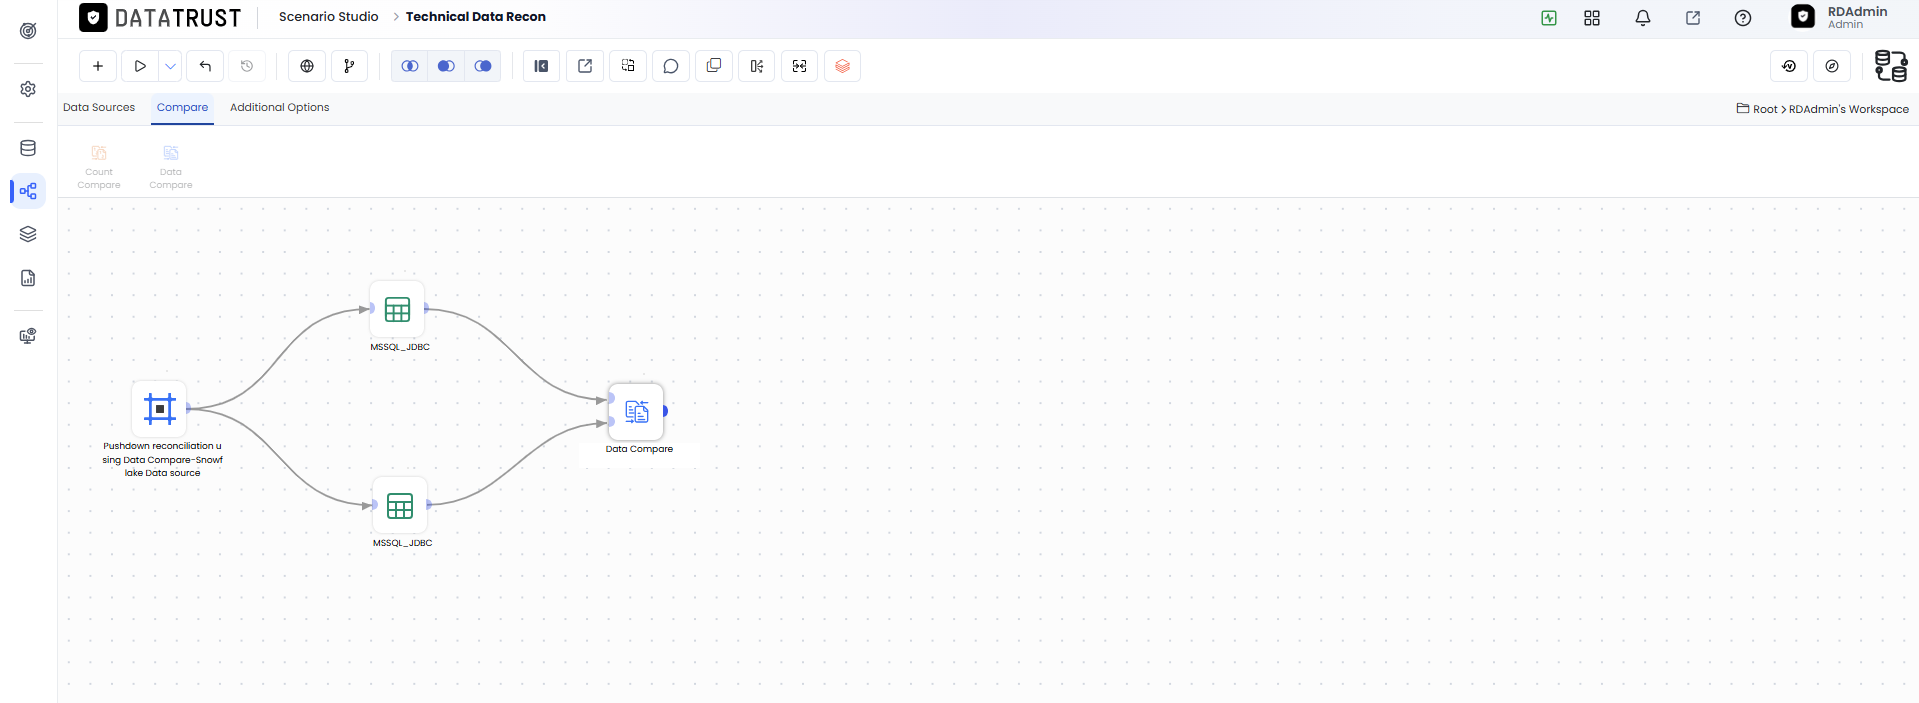Collapse panel with sidebar toggle icon

click(x=541, y=66)
